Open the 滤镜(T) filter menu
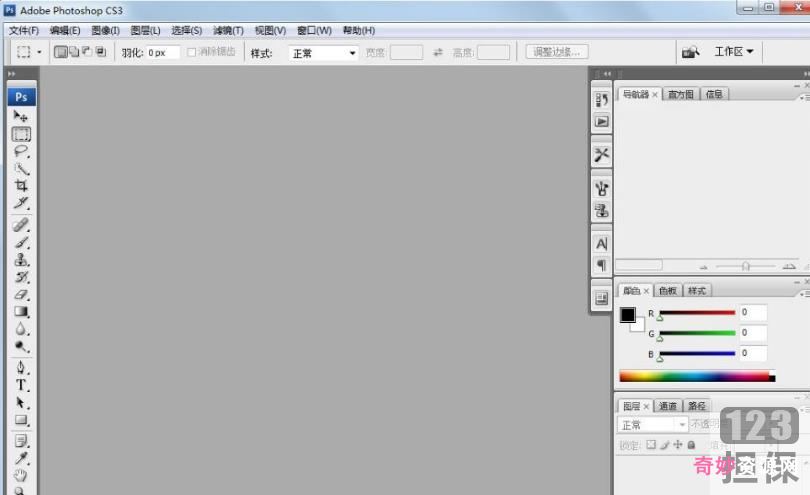Screen dimensions: 810x495 [228, 30]
